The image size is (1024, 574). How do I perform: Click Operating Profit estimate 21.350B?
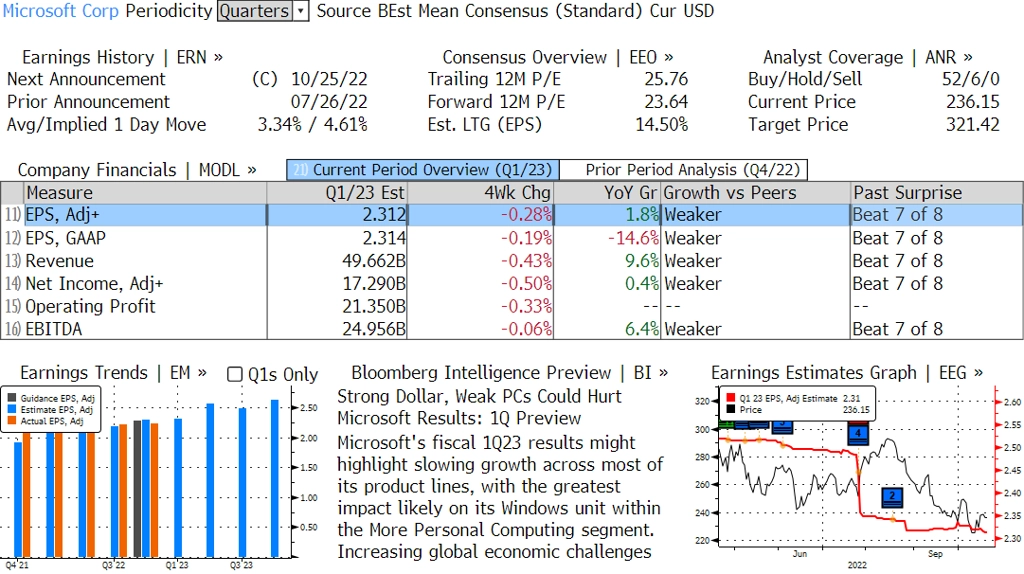coord(374,306)
